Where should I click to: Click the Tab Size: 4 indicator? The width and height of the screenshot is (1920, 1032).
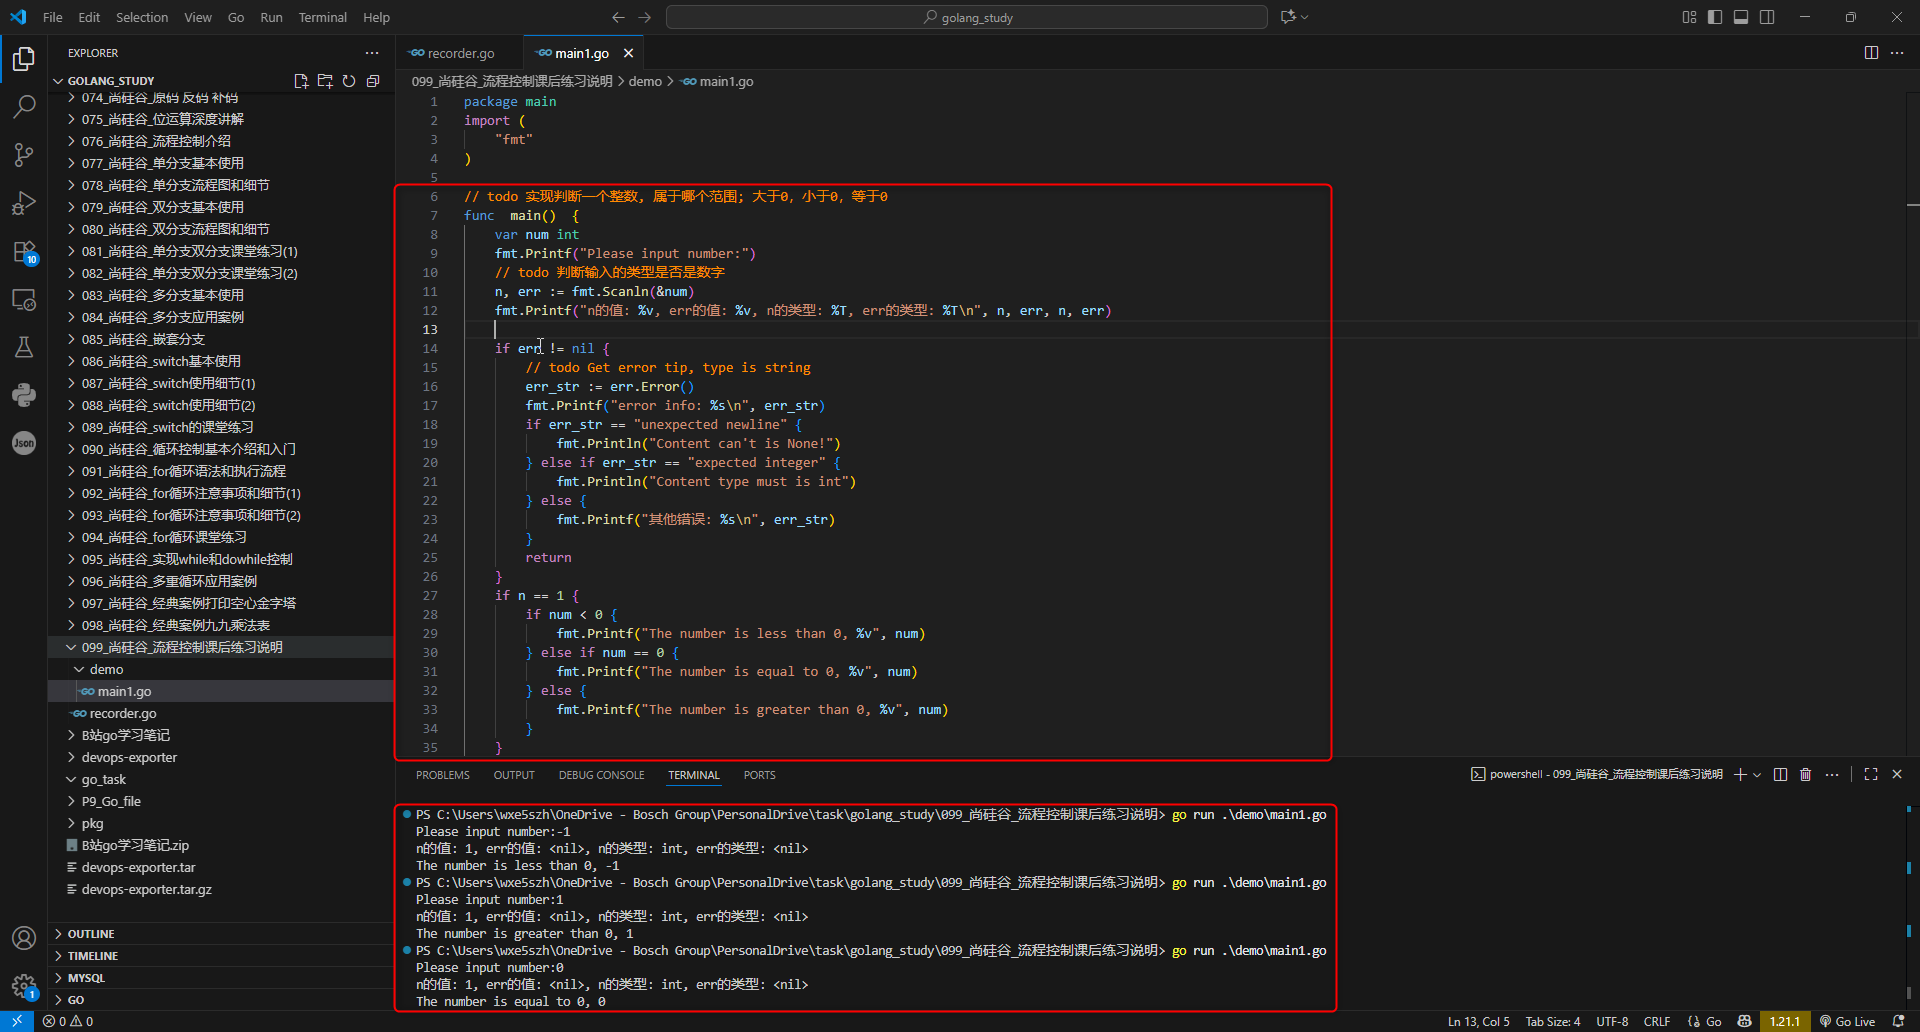pyautogui.click(x=1553, y=1021)
